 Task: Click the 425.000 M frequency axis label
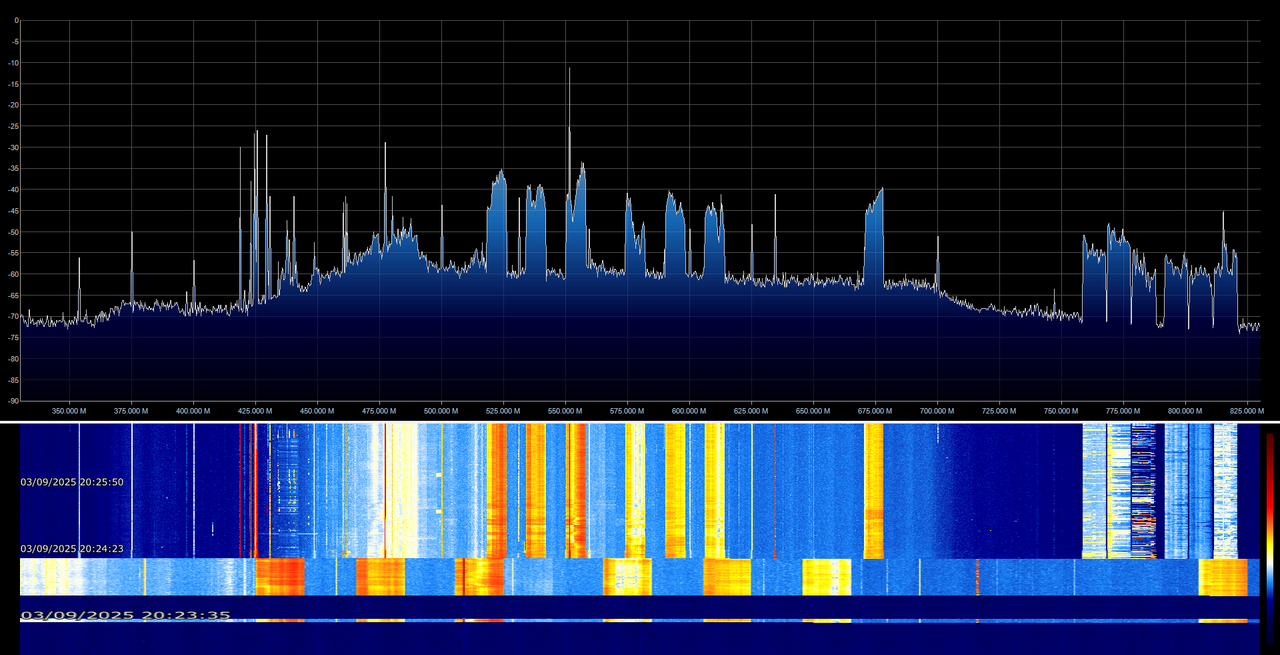point(255,410)
